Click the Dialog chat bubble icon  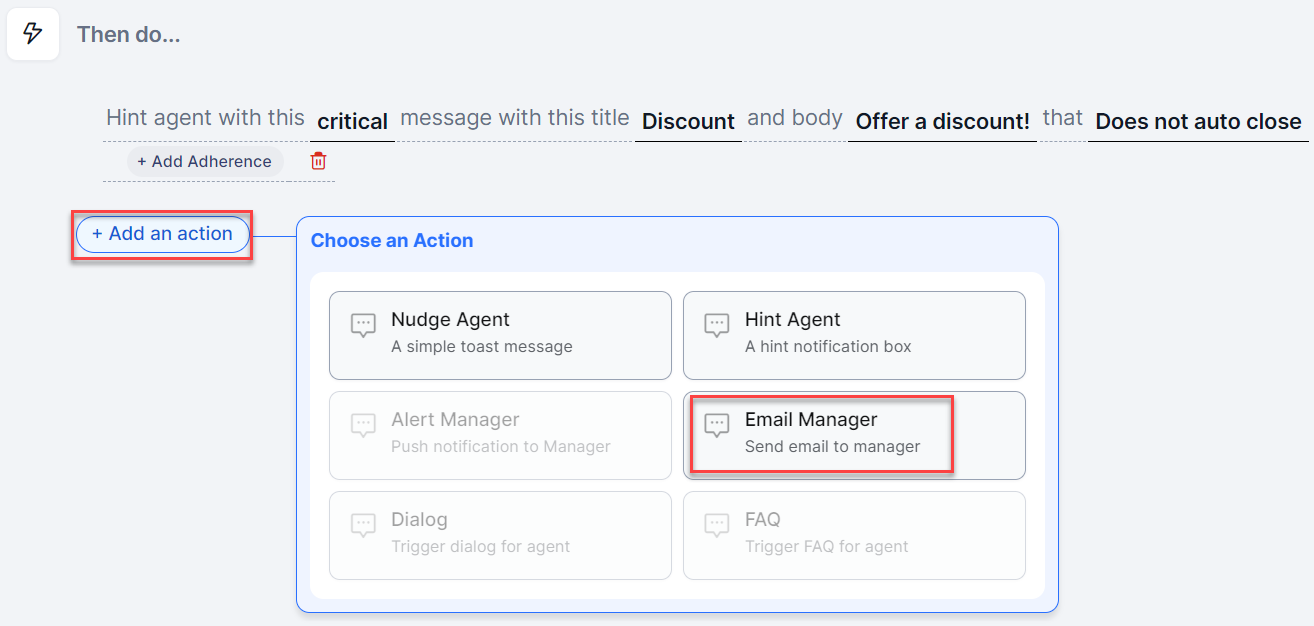click(x=363, y=525)
